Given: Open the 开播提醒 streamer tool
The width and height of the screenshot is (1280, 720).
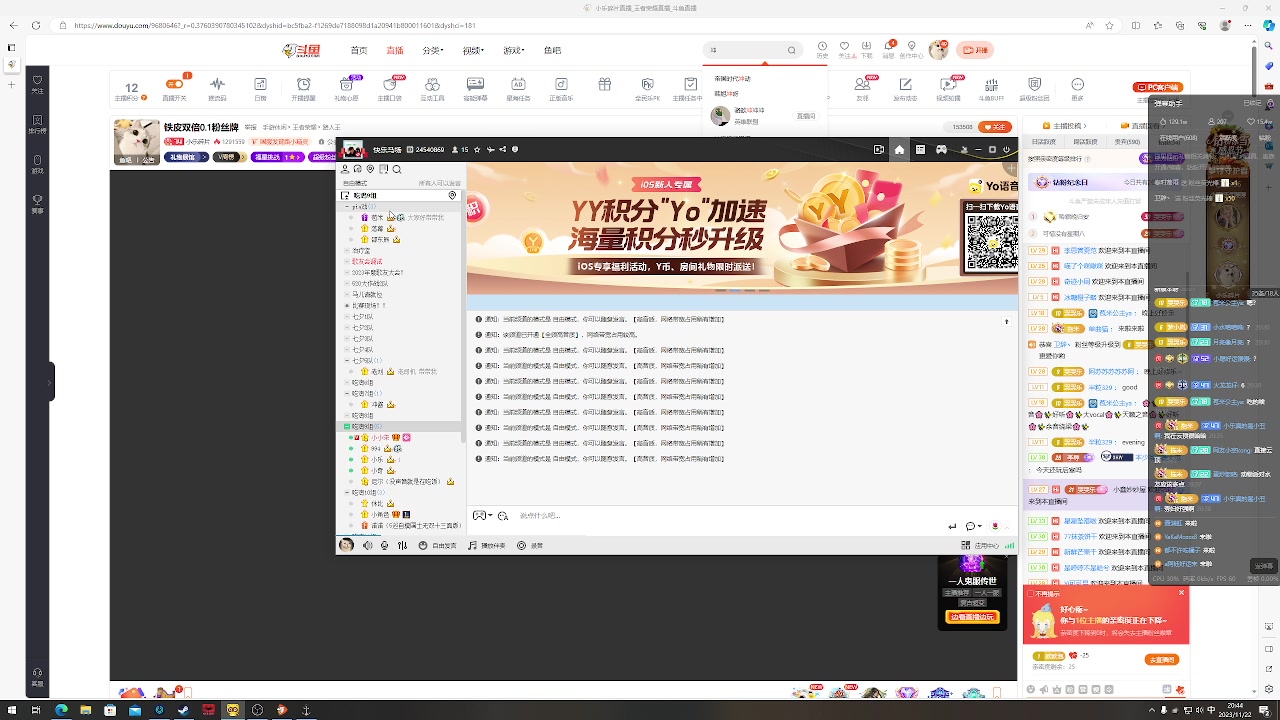Looking at the screenshot, I should [303, 88].
